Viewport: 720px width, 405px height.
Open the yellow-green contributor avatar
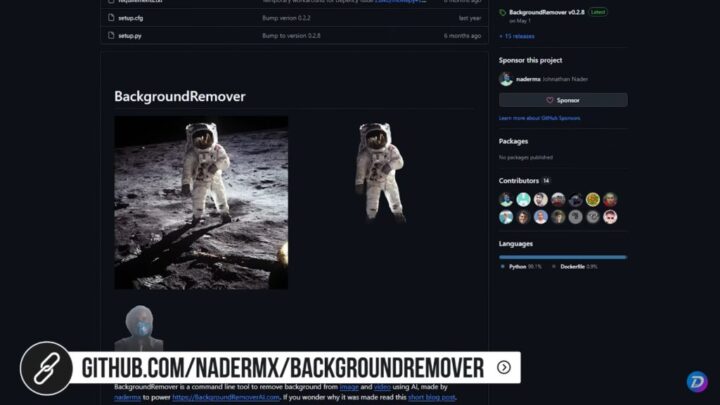[x=593, y=199]
